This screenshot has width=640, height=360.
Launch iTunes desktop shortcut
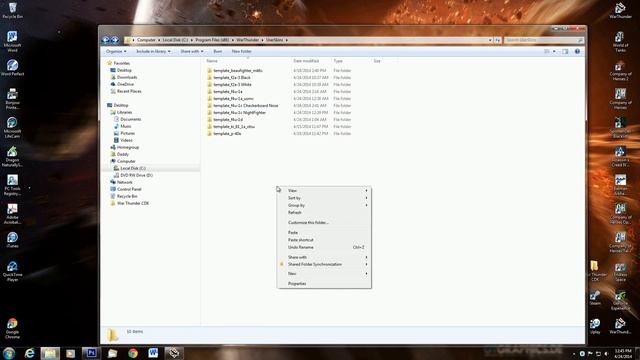pos(12,240)
